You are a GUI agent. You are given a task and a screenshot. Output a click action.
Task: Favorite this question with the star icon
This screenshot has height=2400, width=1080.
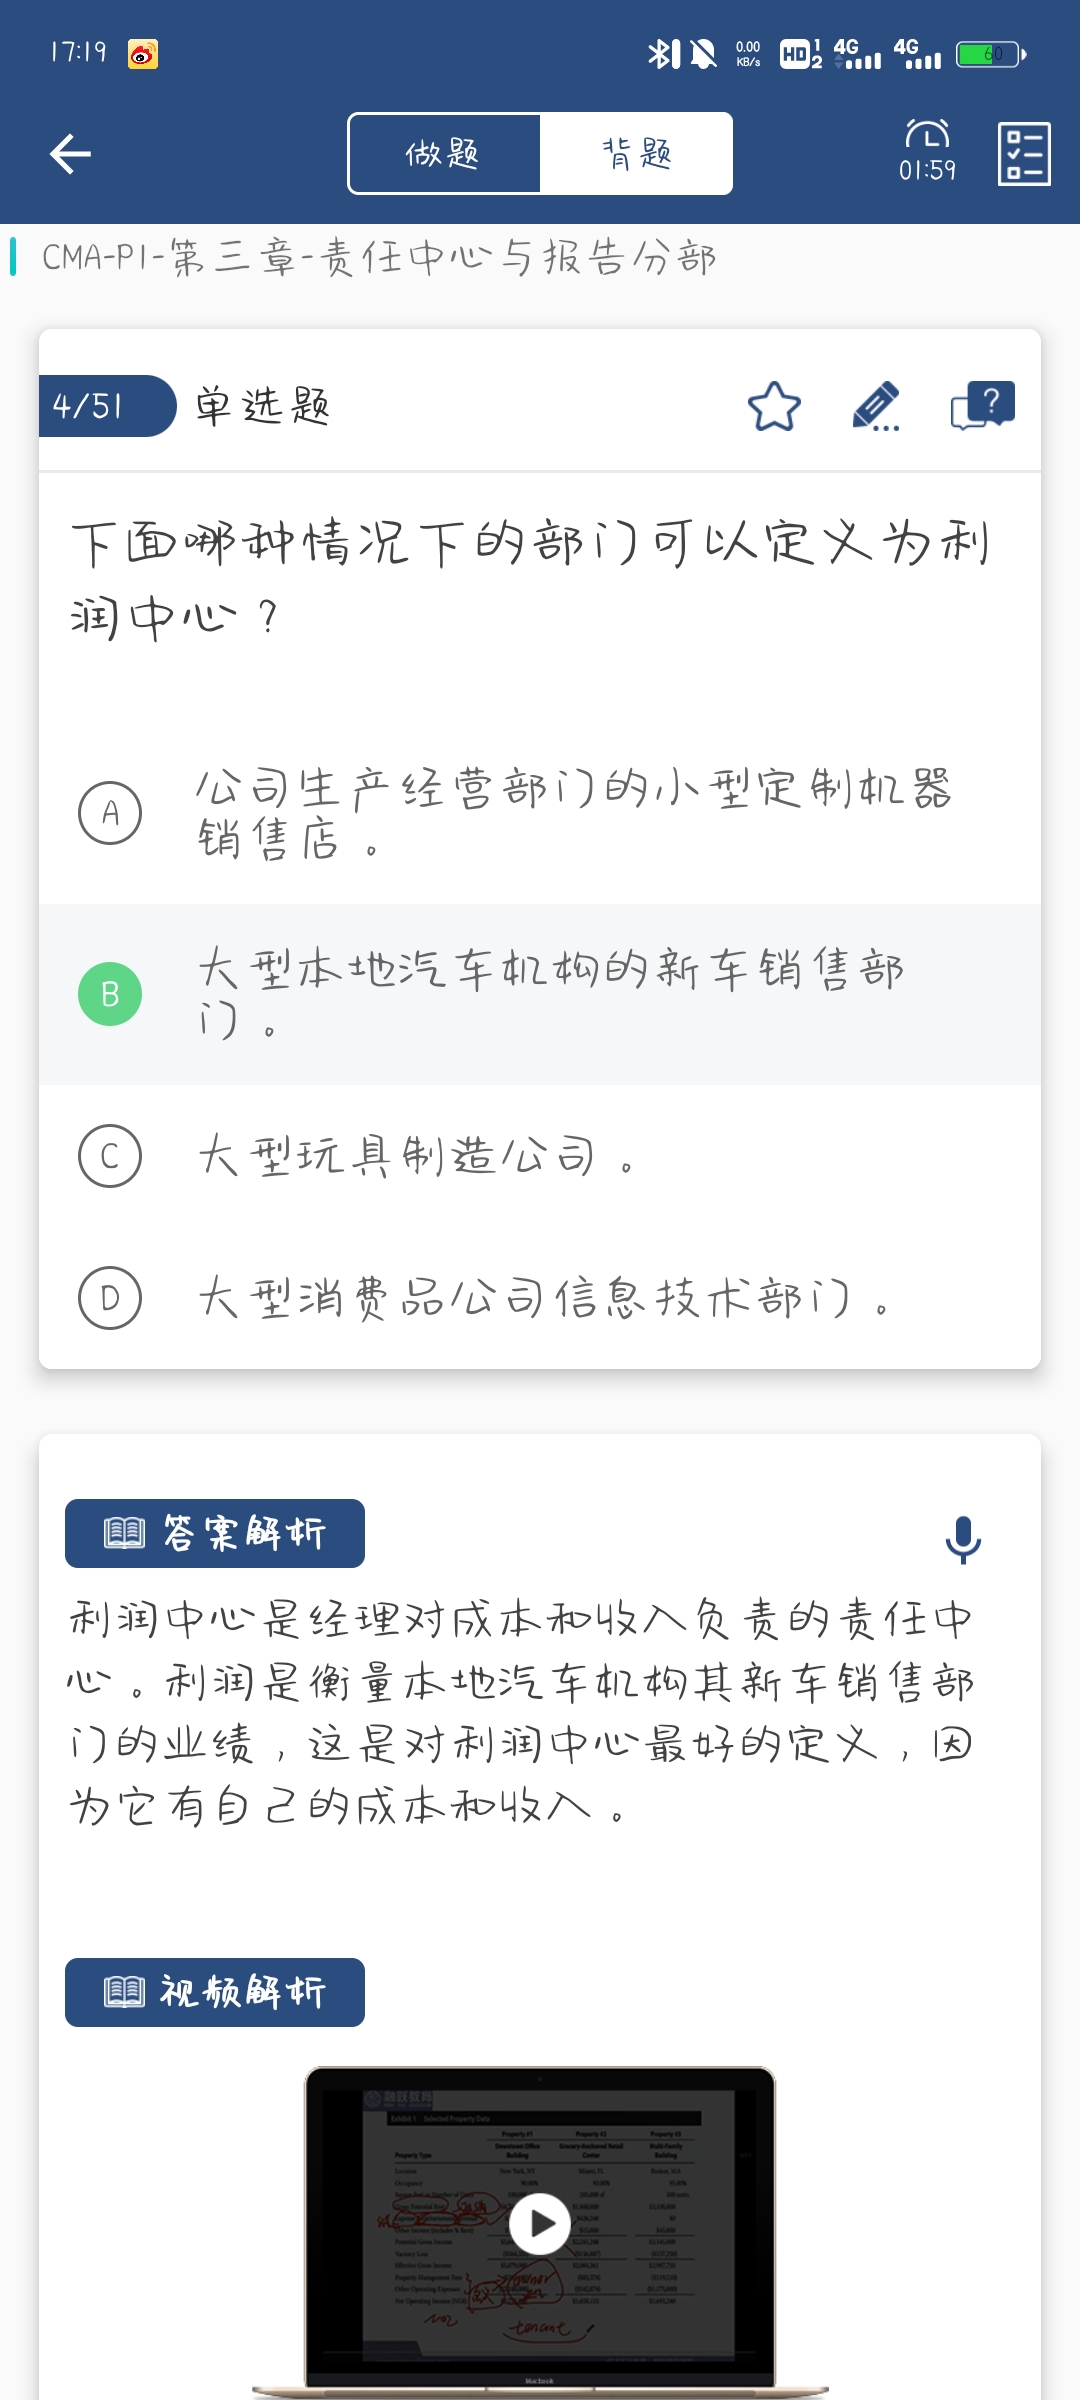point(774,406)
